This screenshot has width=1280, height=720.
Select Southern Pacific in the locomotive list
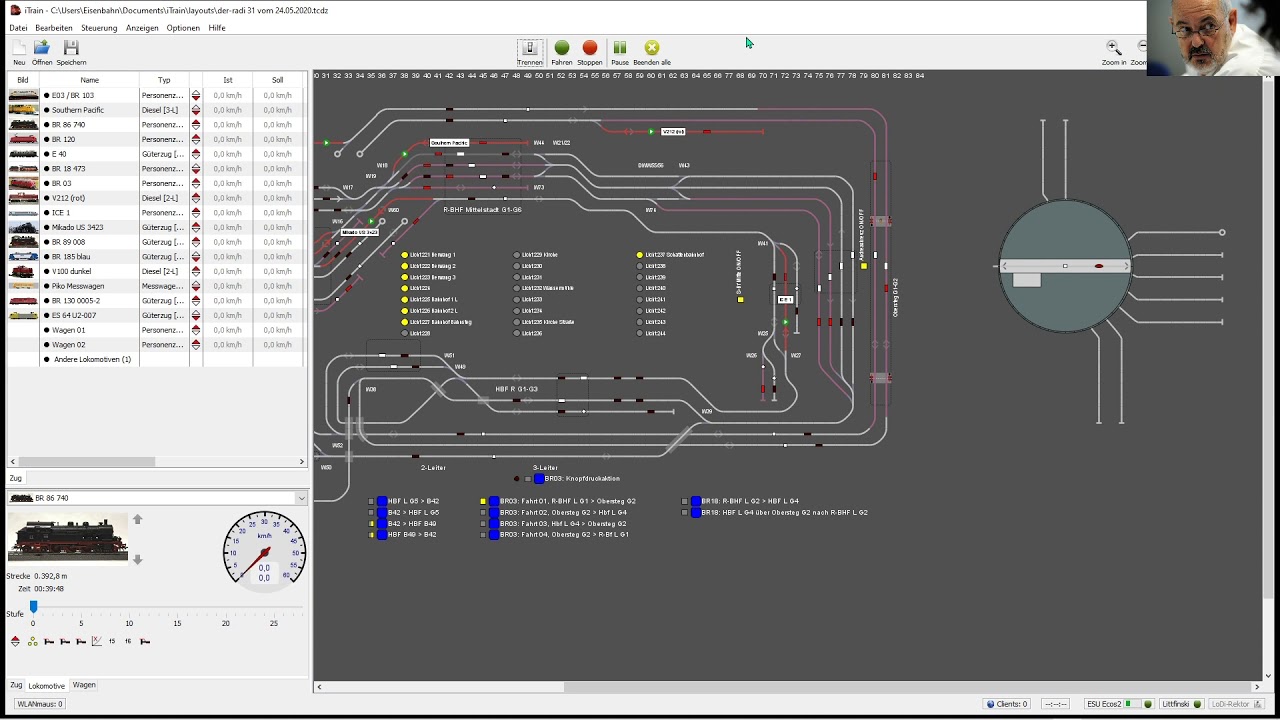78,110
